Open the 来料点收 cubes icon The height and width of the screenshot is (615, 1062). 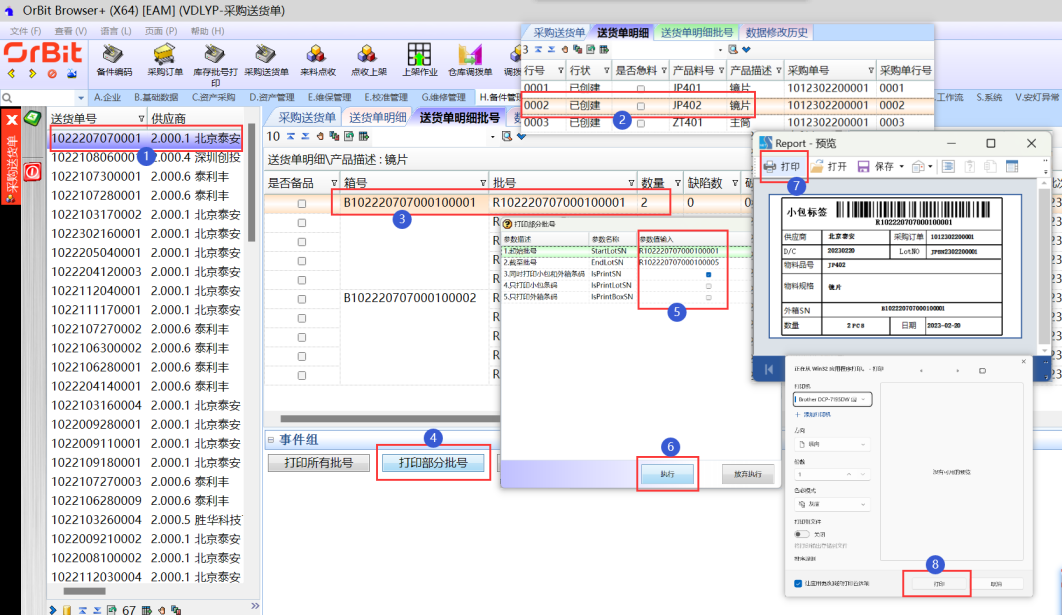pyautogui.click(x=316, y=54)
